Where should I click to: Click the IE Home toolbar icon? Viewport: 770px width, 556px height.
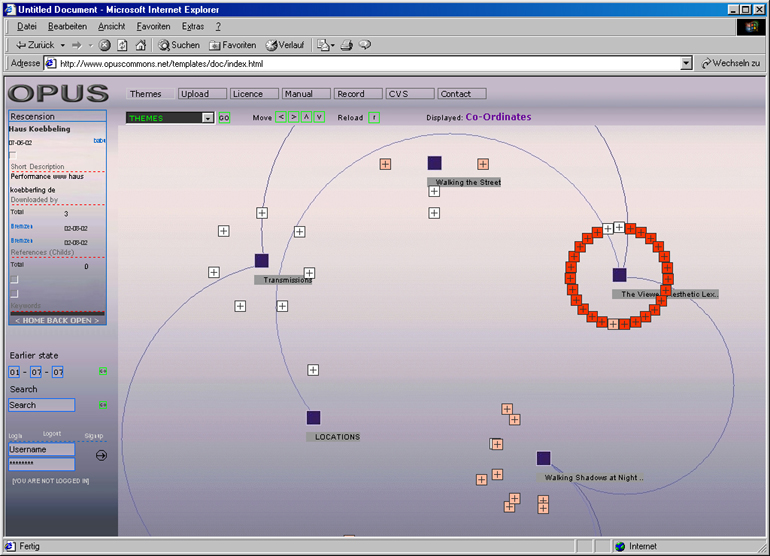[x=140, y=45]
